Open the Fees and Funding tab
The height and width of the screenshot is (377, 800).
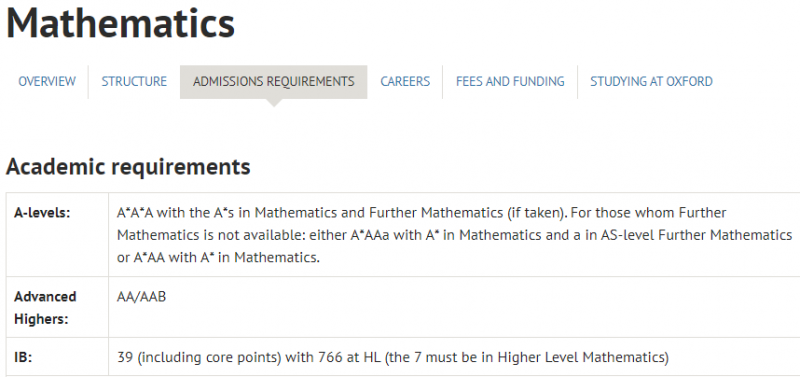510,82
